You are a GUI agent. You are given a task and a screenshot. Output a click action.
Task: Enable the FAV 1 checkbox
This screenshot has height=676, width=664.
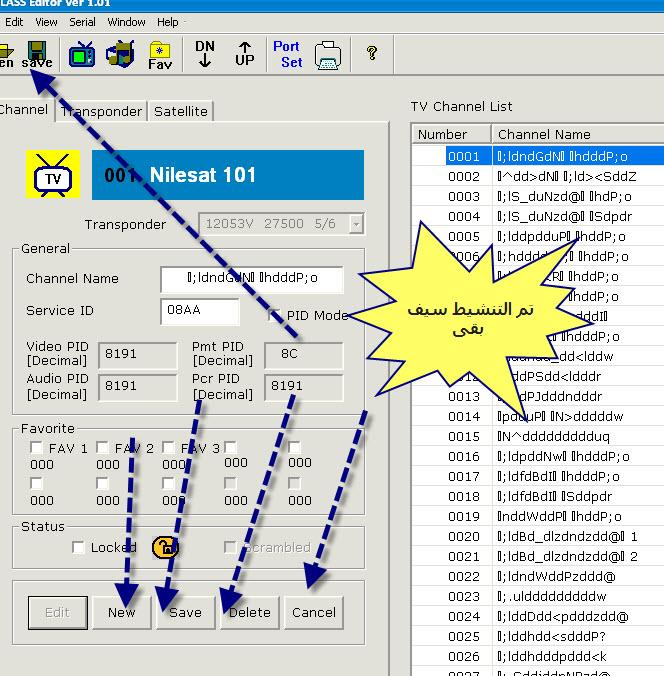click(36, 448)
